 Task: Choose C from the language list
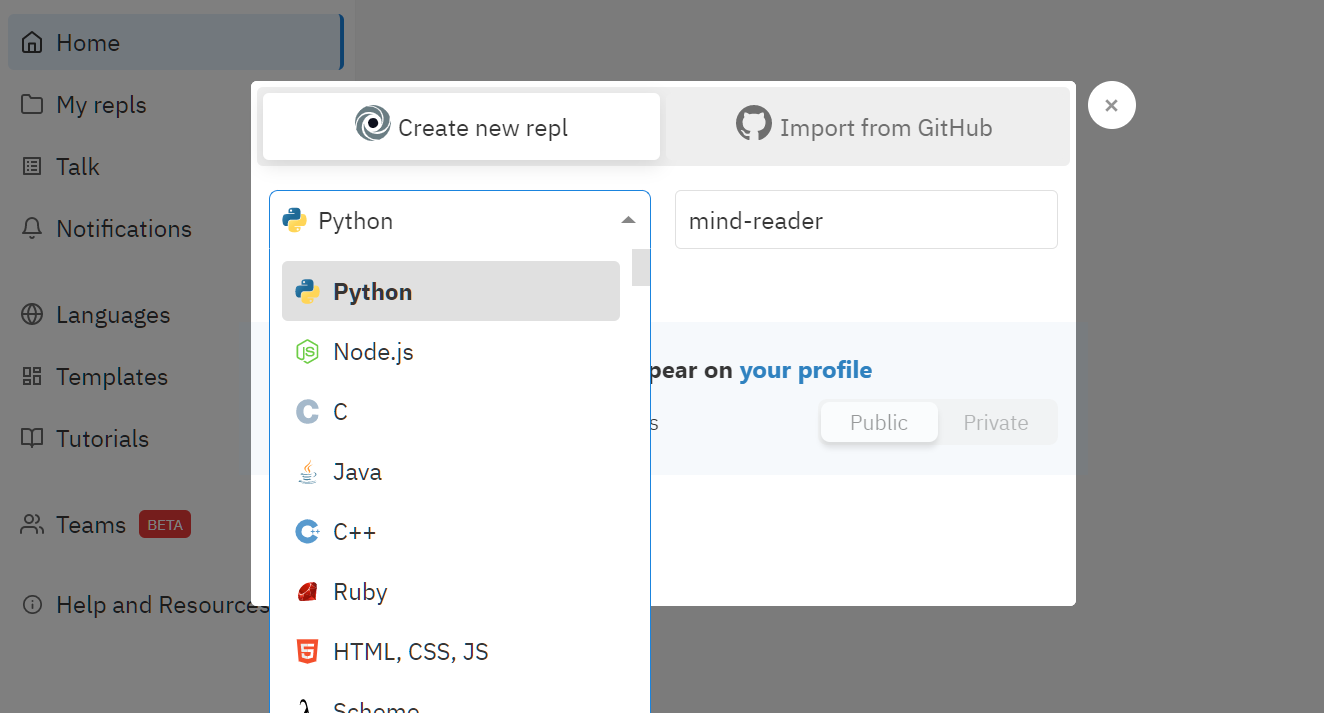(x=451, y=411)
